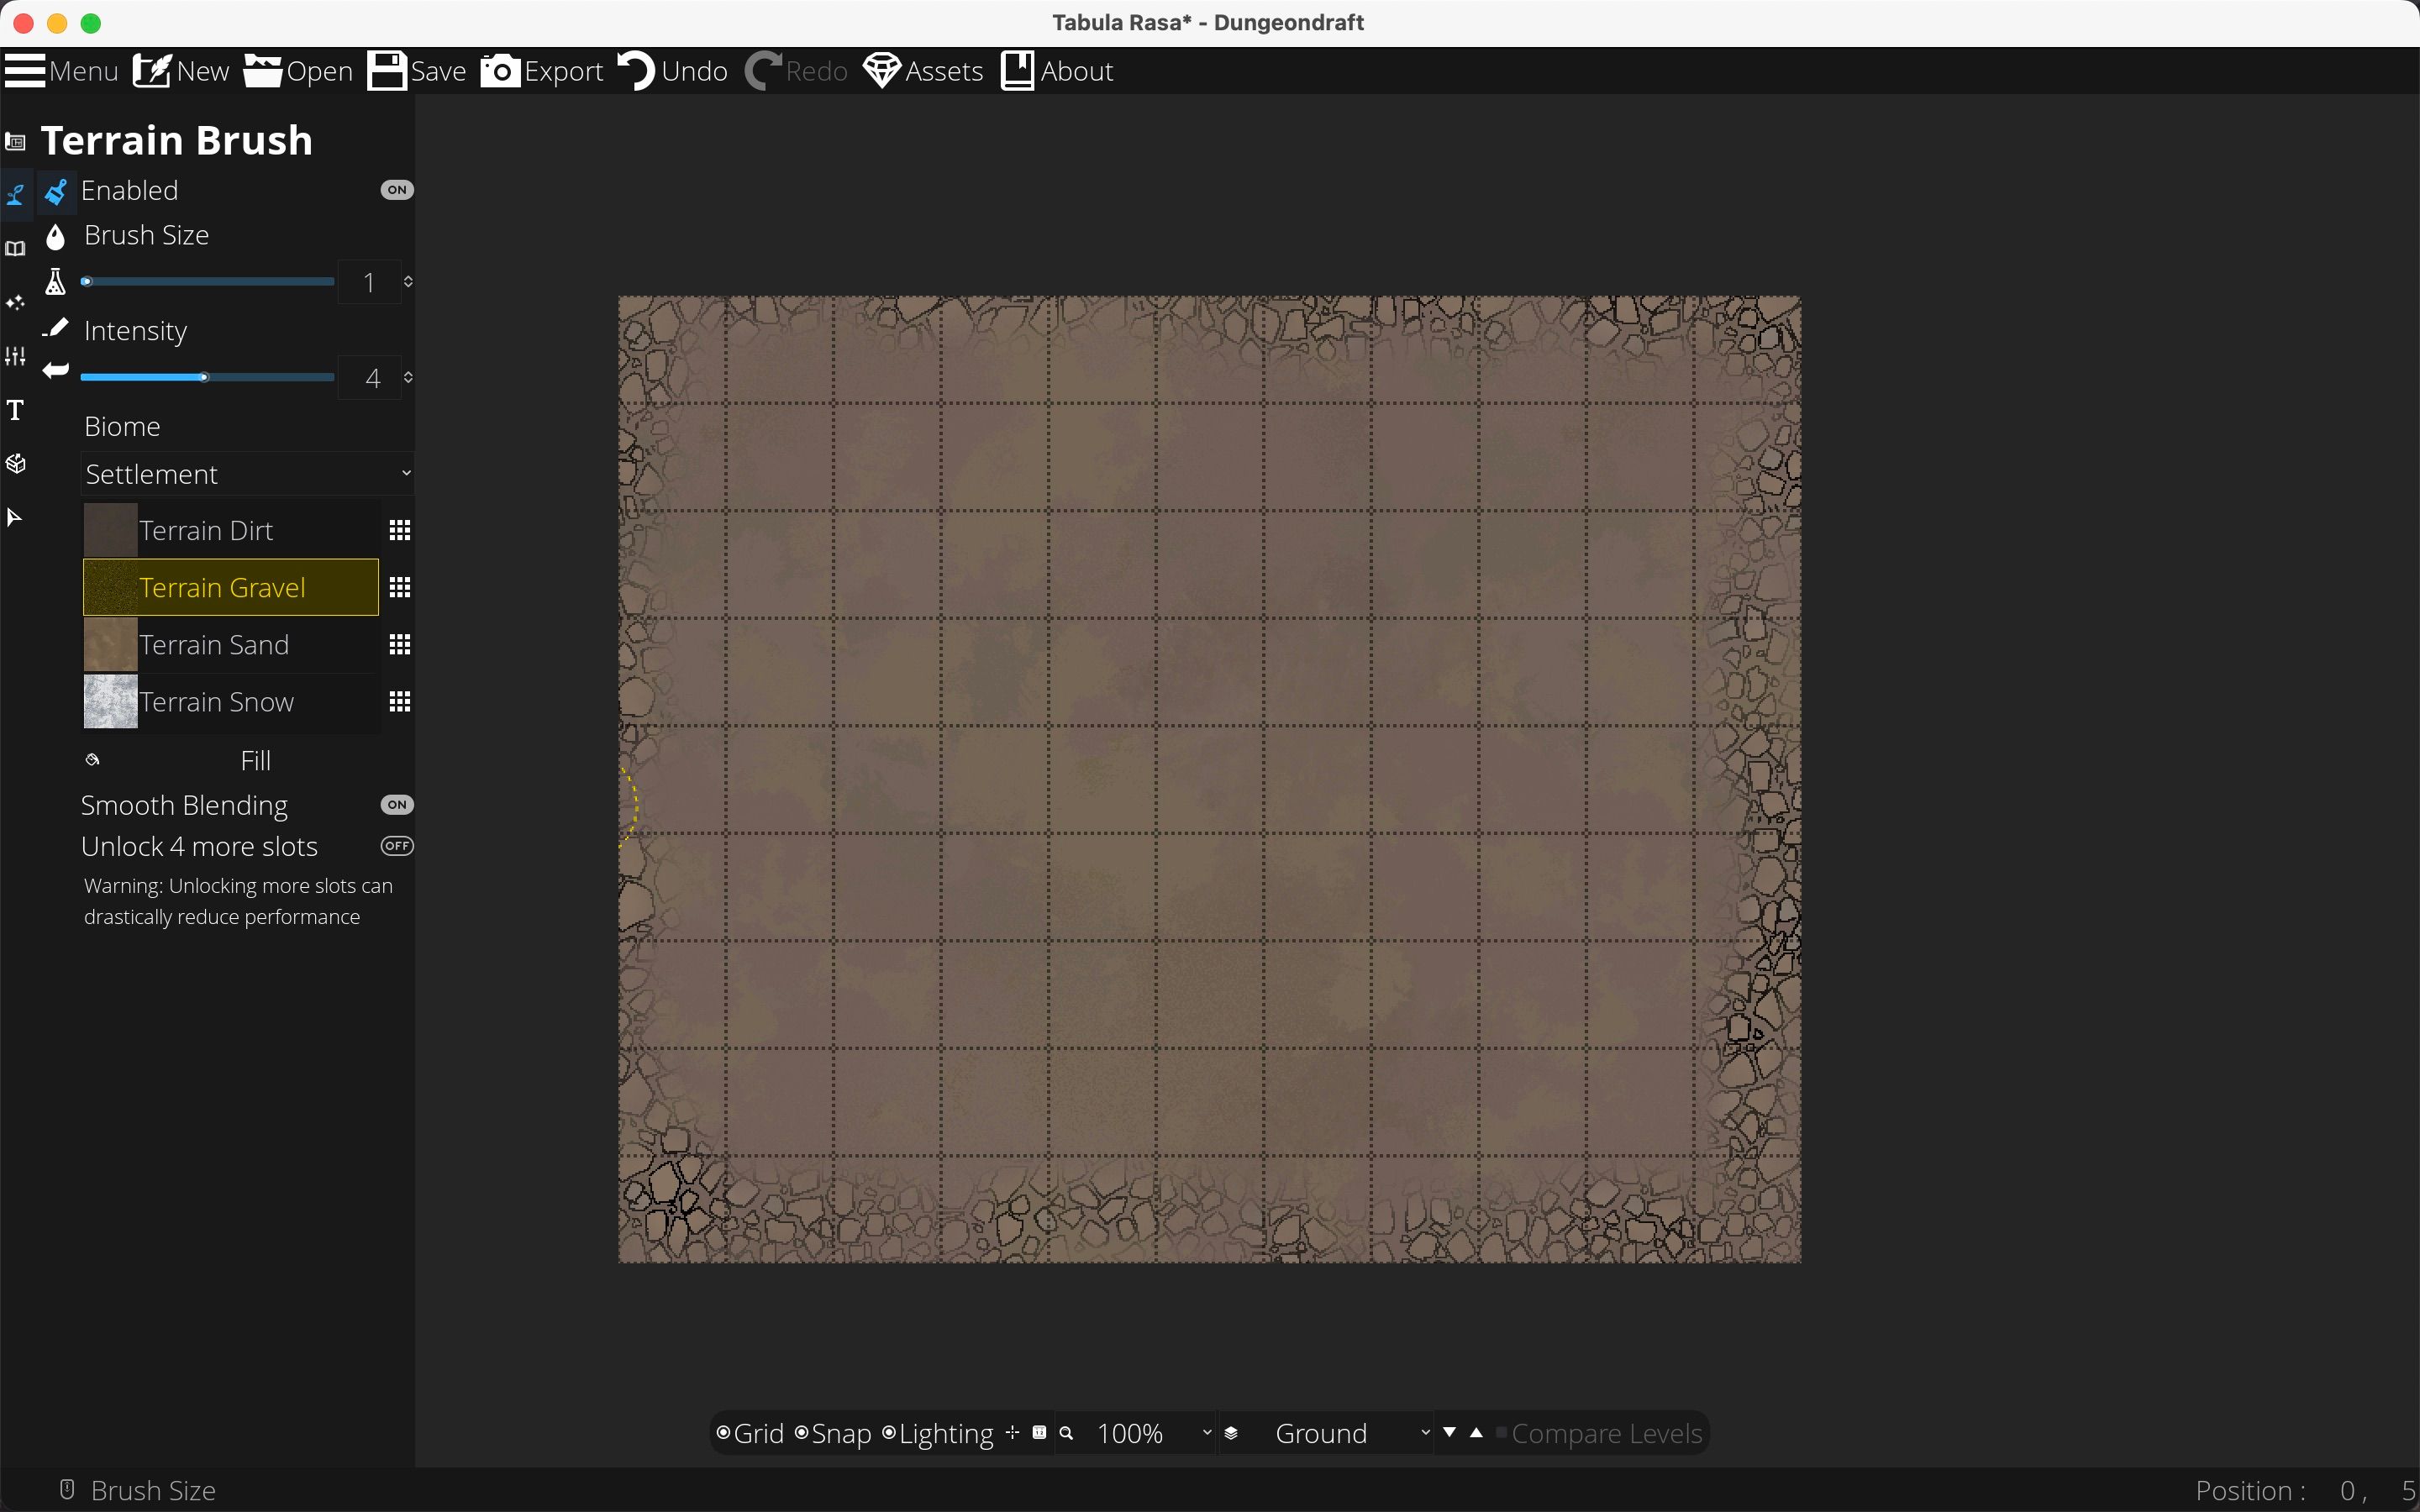Open the Assets panel from the toolbar

point(921,71)
